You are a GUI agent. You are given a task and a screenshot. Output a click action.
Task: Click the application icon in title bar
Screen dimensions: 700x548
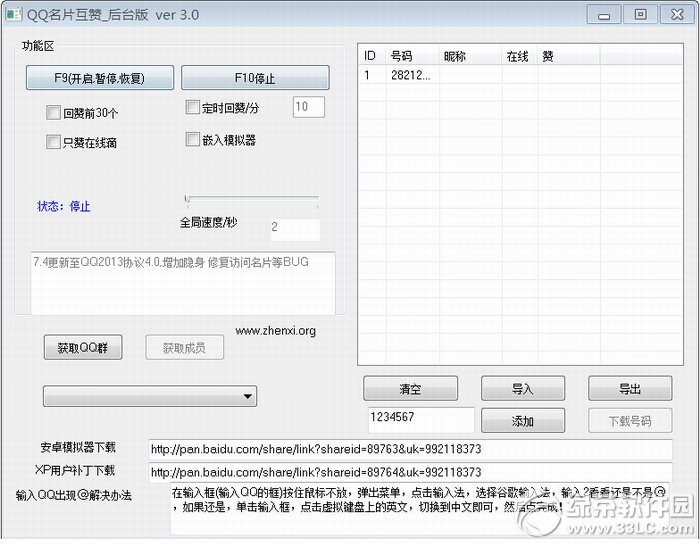(x=14, y=14)
